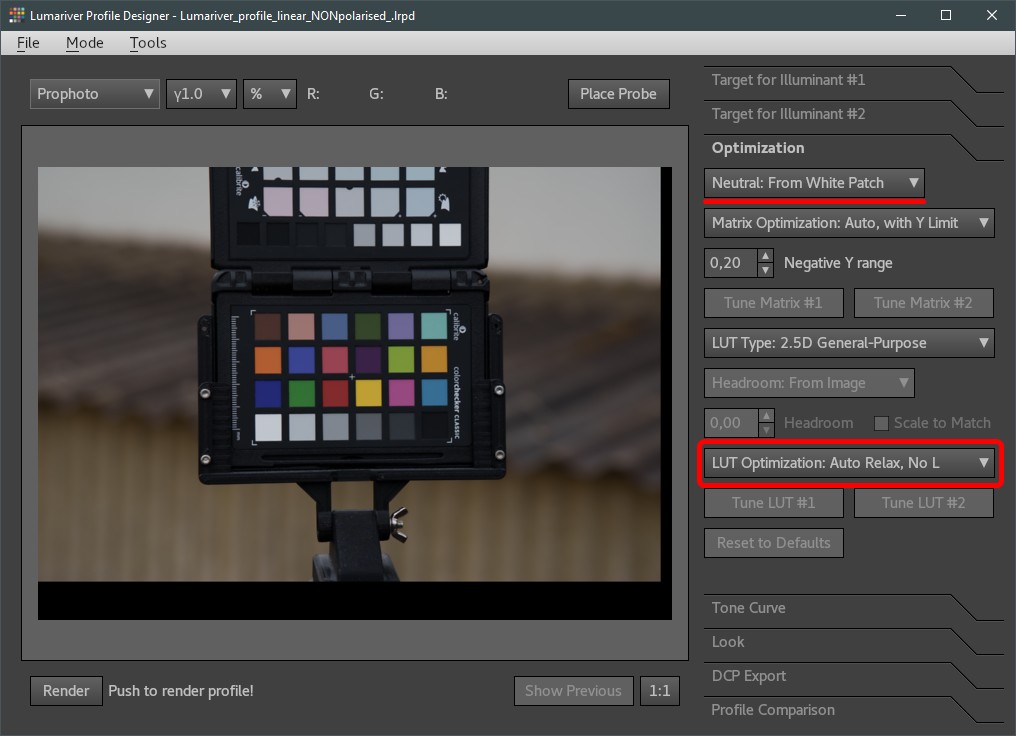1016x736 pixels.
Task: Switch to the Tone Curve tab
Action: 749,608
